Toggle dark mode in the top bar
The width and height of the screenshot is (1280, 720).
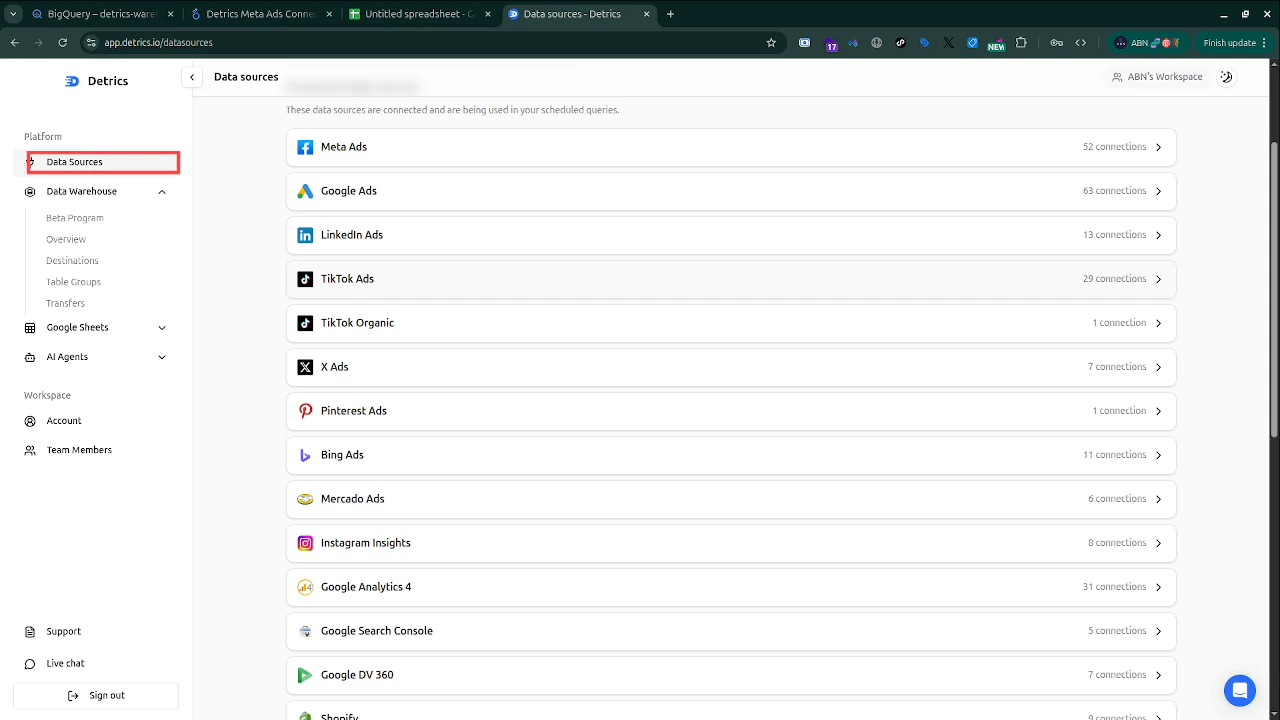pyautogui.click(x=1226, y=76)
